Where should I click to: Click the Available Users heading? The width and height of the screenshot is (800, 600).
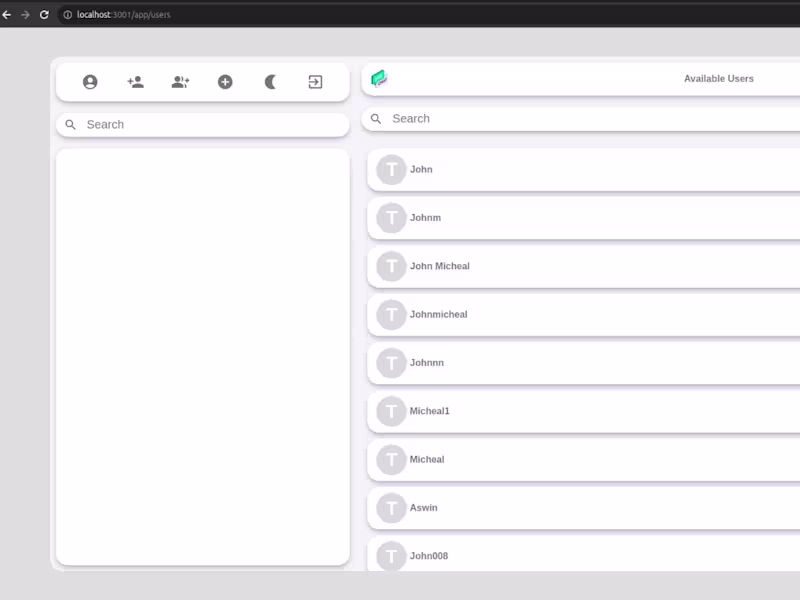718,79
